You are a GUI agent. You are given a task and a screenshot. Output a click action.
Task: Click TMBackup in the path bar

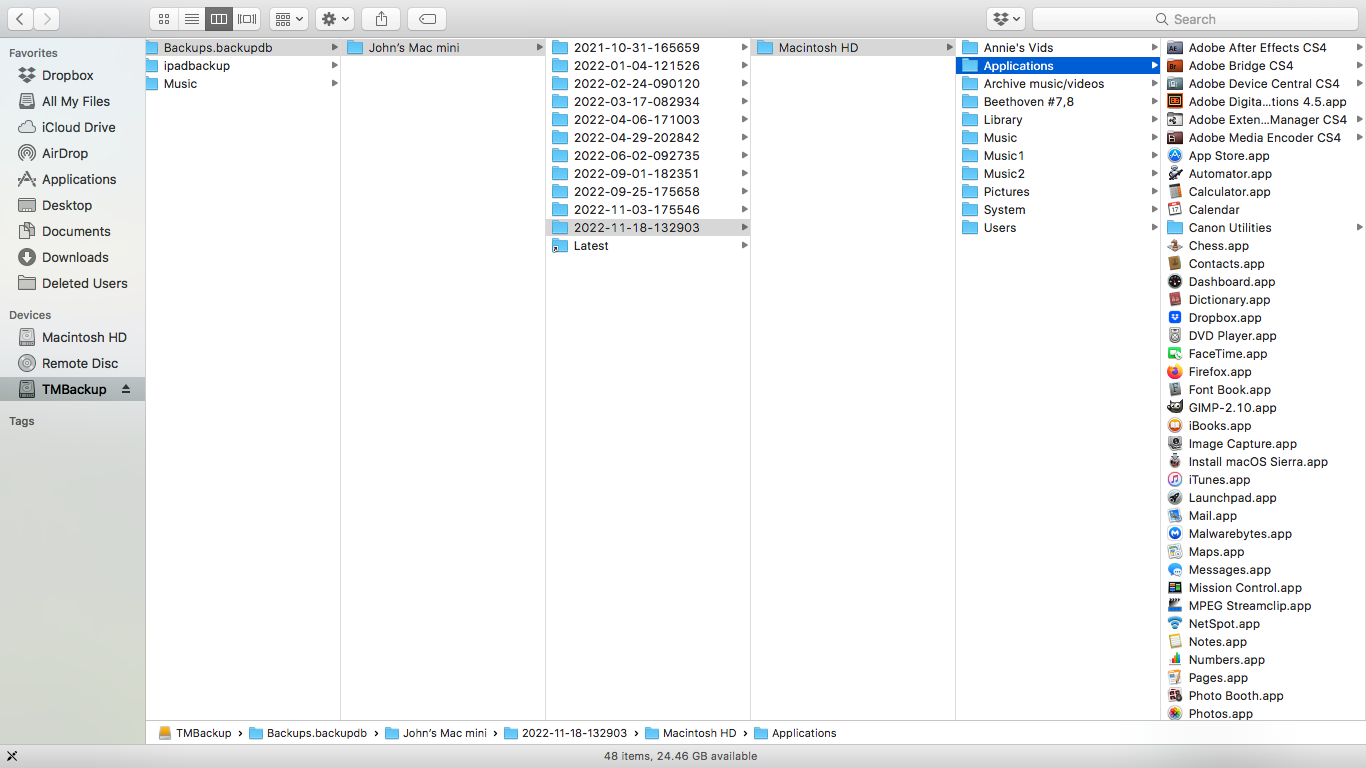tap(195, 733)
